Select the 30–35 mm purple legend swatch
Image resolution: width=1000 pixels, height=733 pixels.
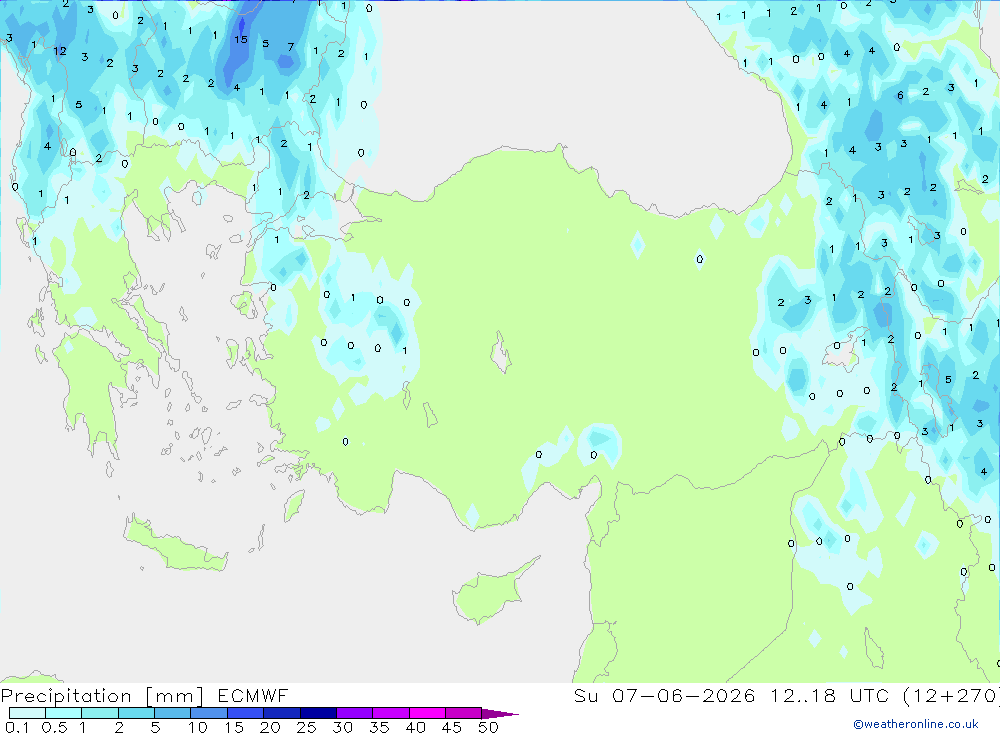[x=355, y=713]
